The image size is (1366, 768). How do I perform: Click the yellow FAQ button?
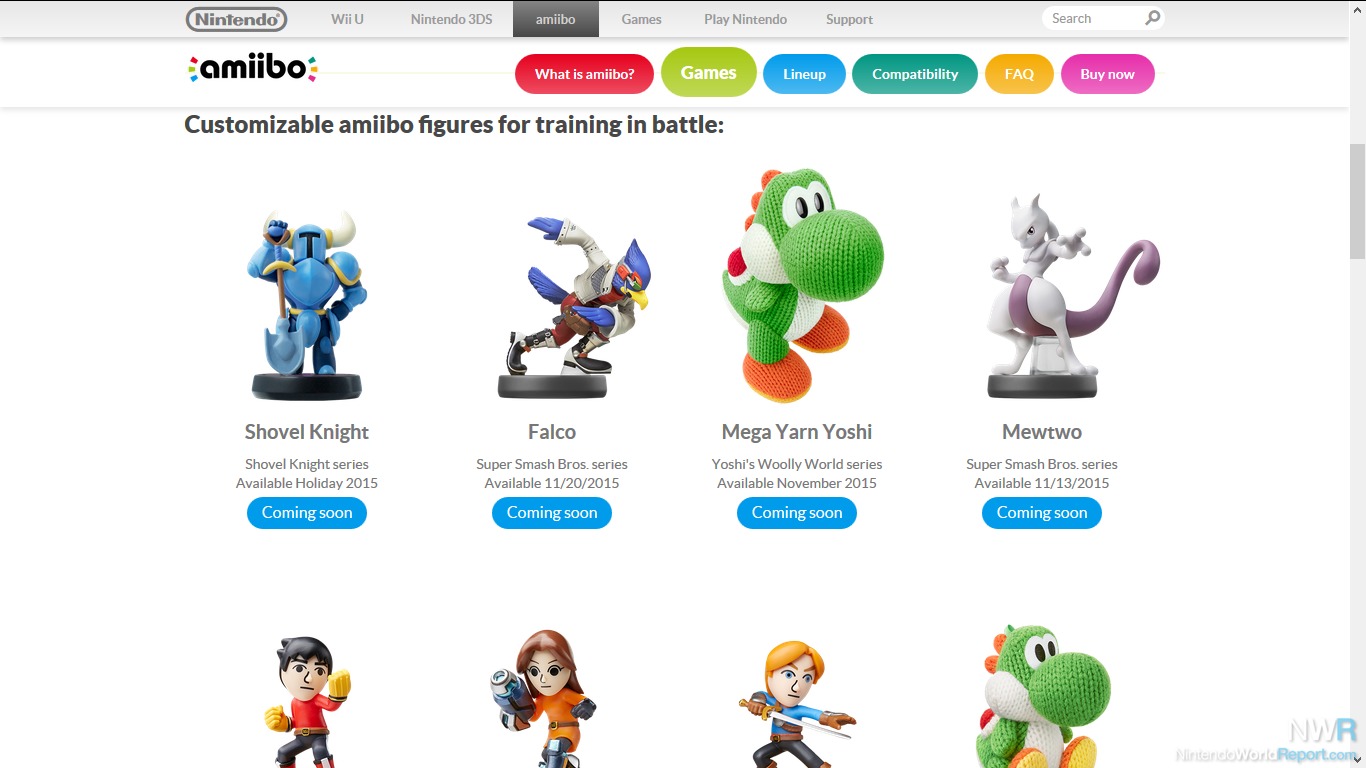pyautogui.click(x=1019, y=74)
